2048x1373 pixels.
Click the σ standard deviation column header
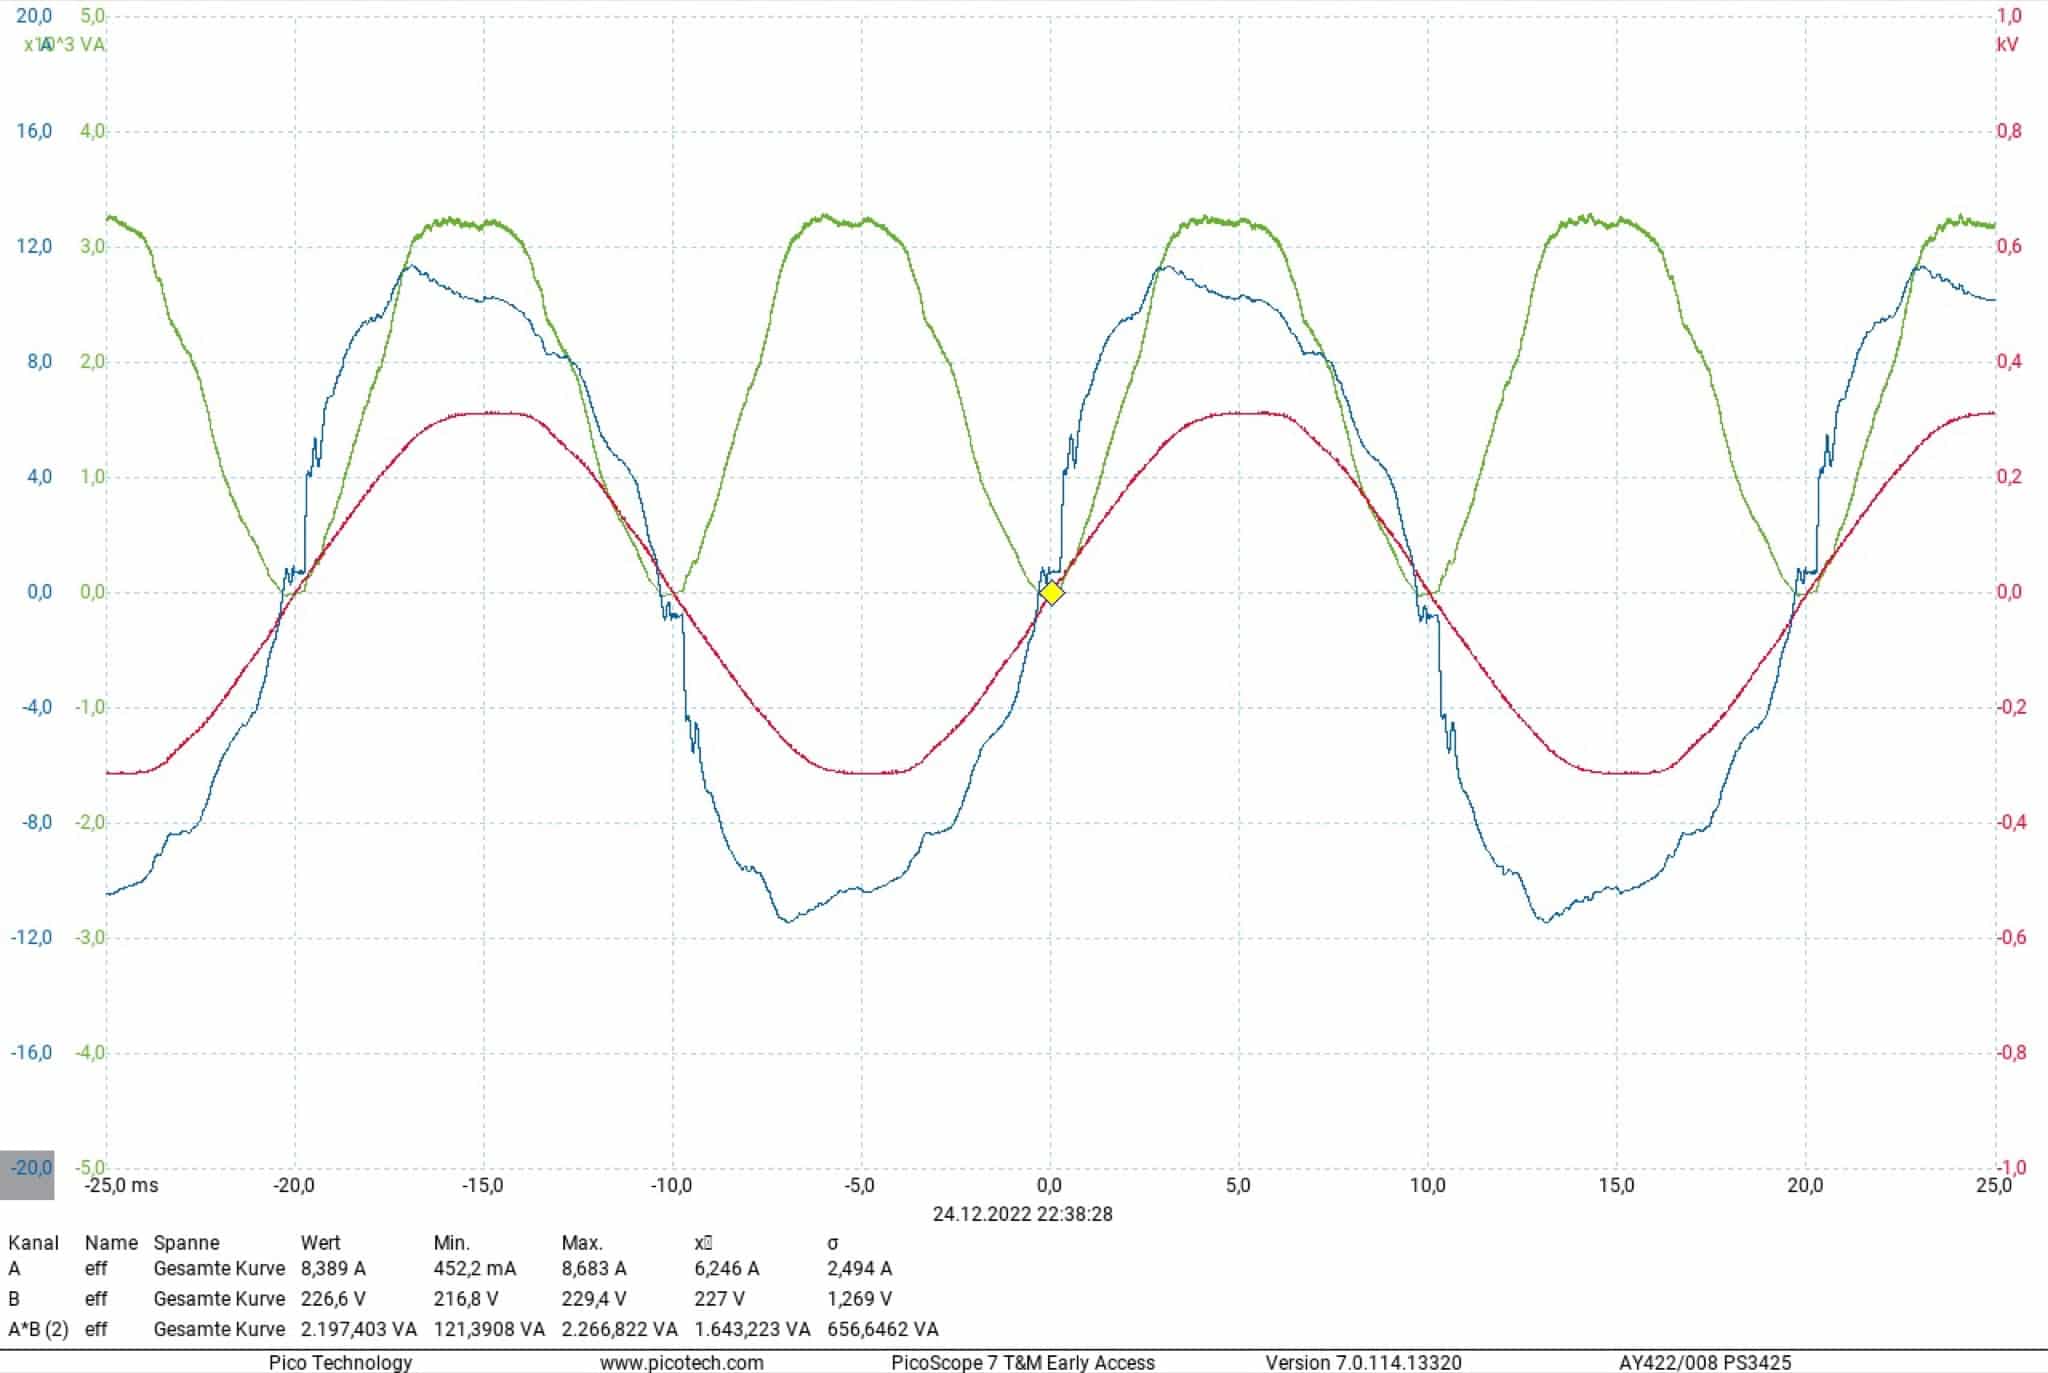pos(832,1242)
